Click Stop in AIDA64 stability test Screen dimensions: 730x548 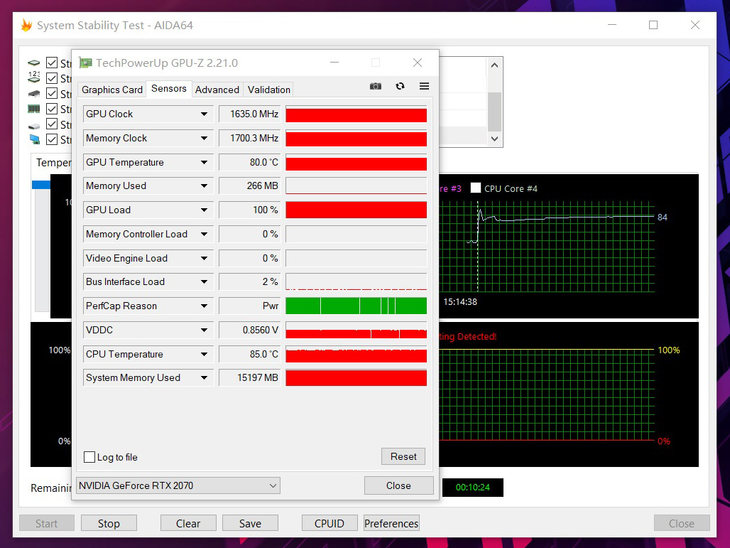point(109,523)
